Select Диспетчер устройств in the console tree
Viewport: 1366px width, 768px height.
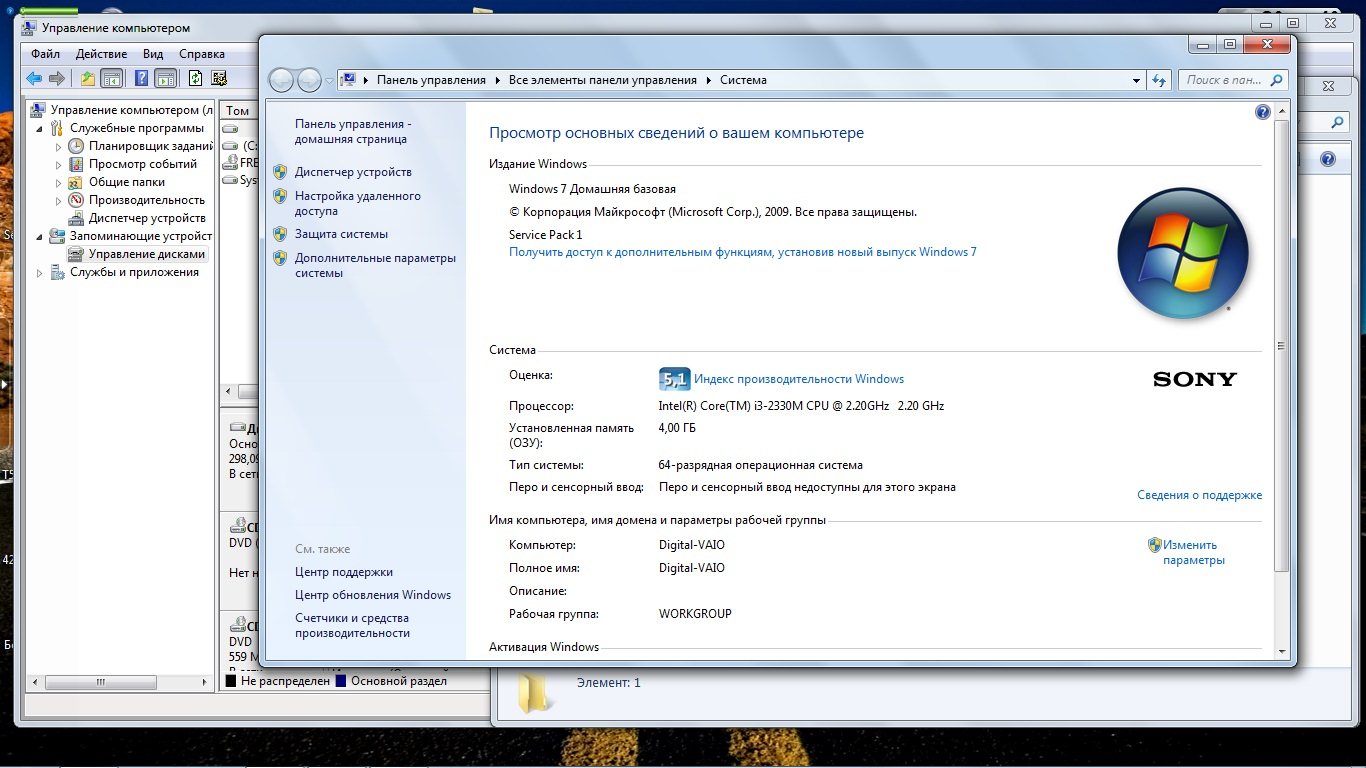(x=147, y=219)
